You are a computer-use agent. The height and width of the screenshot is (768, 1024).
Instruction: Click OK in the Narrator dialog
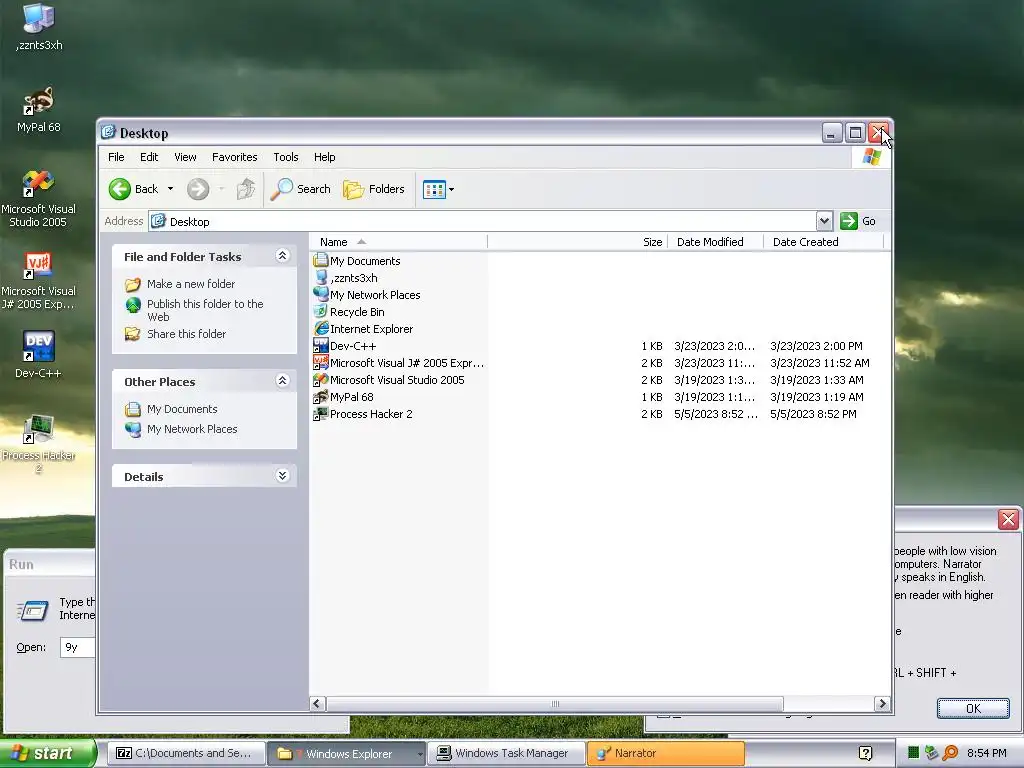click(973, 709)
